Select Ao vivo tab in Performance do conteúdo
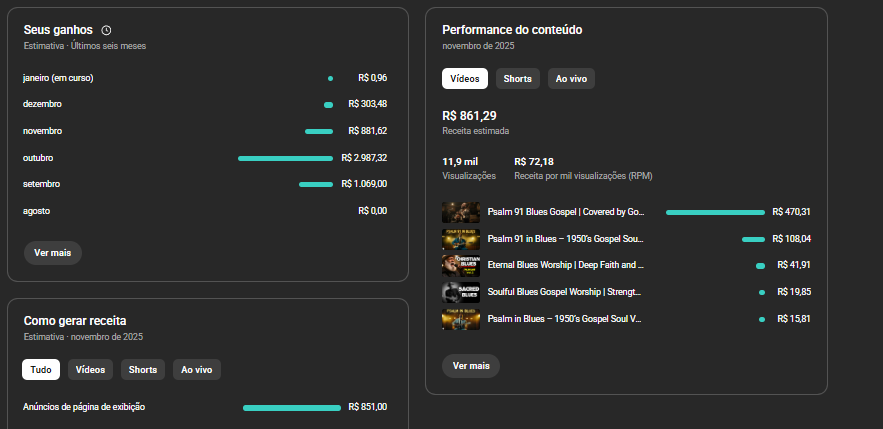This screenshot has width=883, height=429. point(571,79)
